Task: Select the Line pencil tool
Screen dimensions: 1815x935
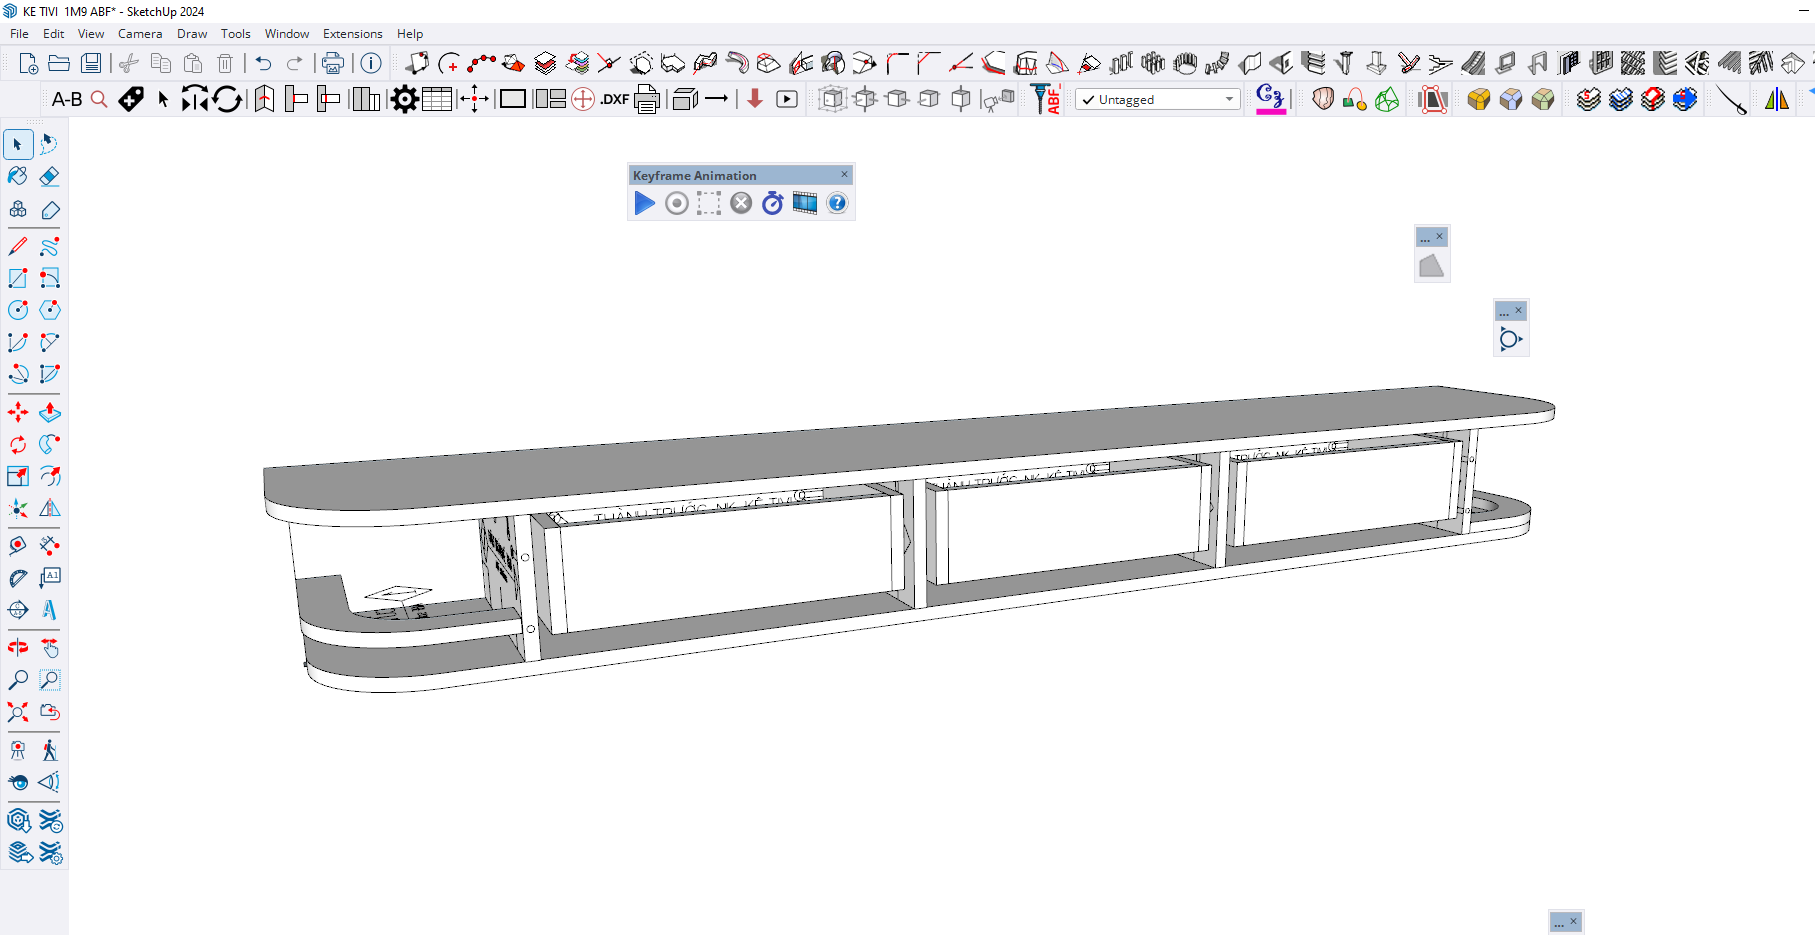Action: [x=18, y=246]
